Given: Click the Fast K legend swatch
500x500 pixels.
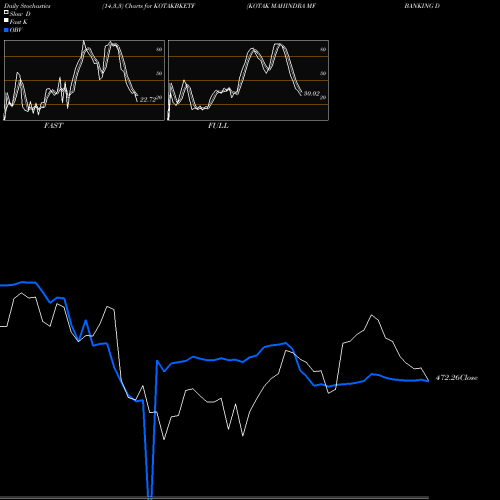Looking at the screenshot, I should point(6,21).
